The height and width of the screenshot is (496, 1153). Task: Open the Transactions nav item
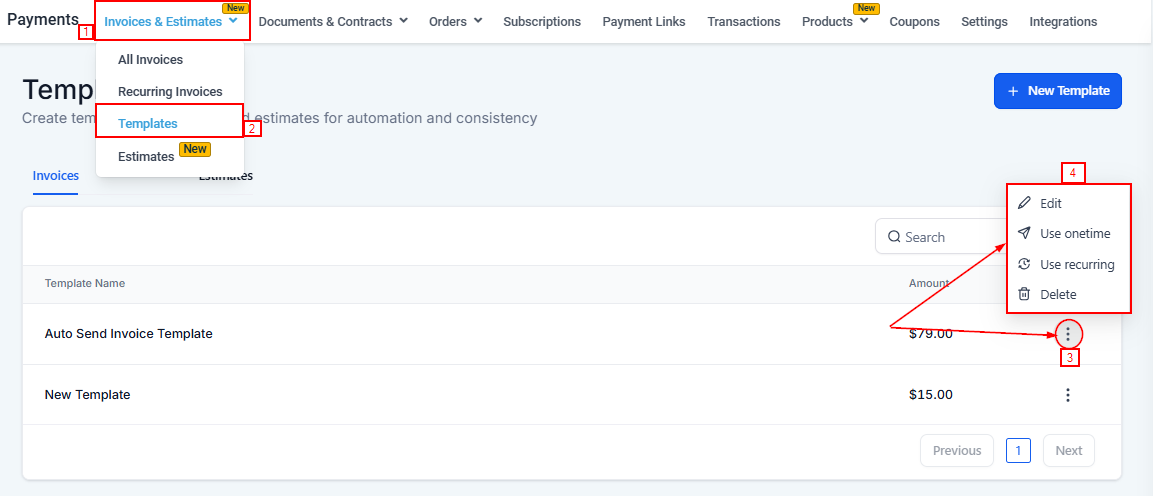tap(743, 21)
